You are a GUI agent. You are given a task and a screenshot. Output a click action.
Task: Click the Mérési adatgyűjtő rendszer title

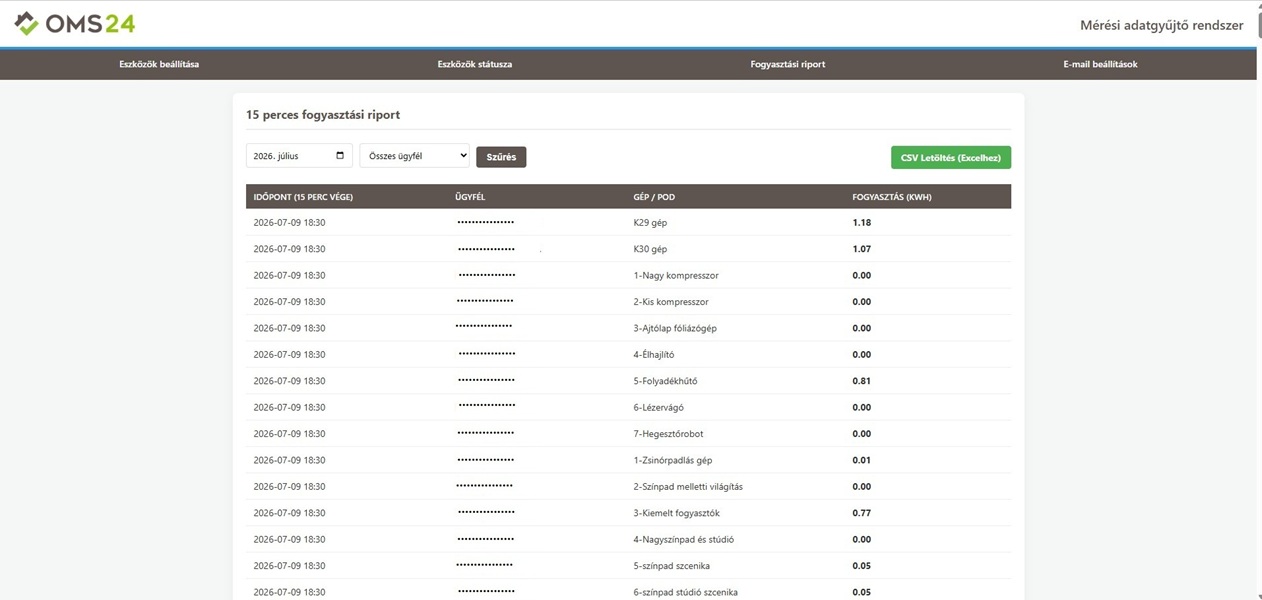pos(1162,25)
